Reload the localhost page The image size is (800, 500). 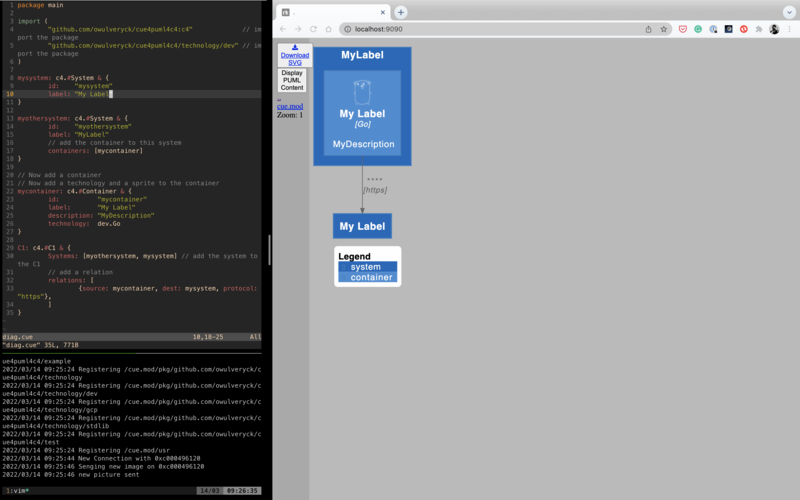pos(313,29)
